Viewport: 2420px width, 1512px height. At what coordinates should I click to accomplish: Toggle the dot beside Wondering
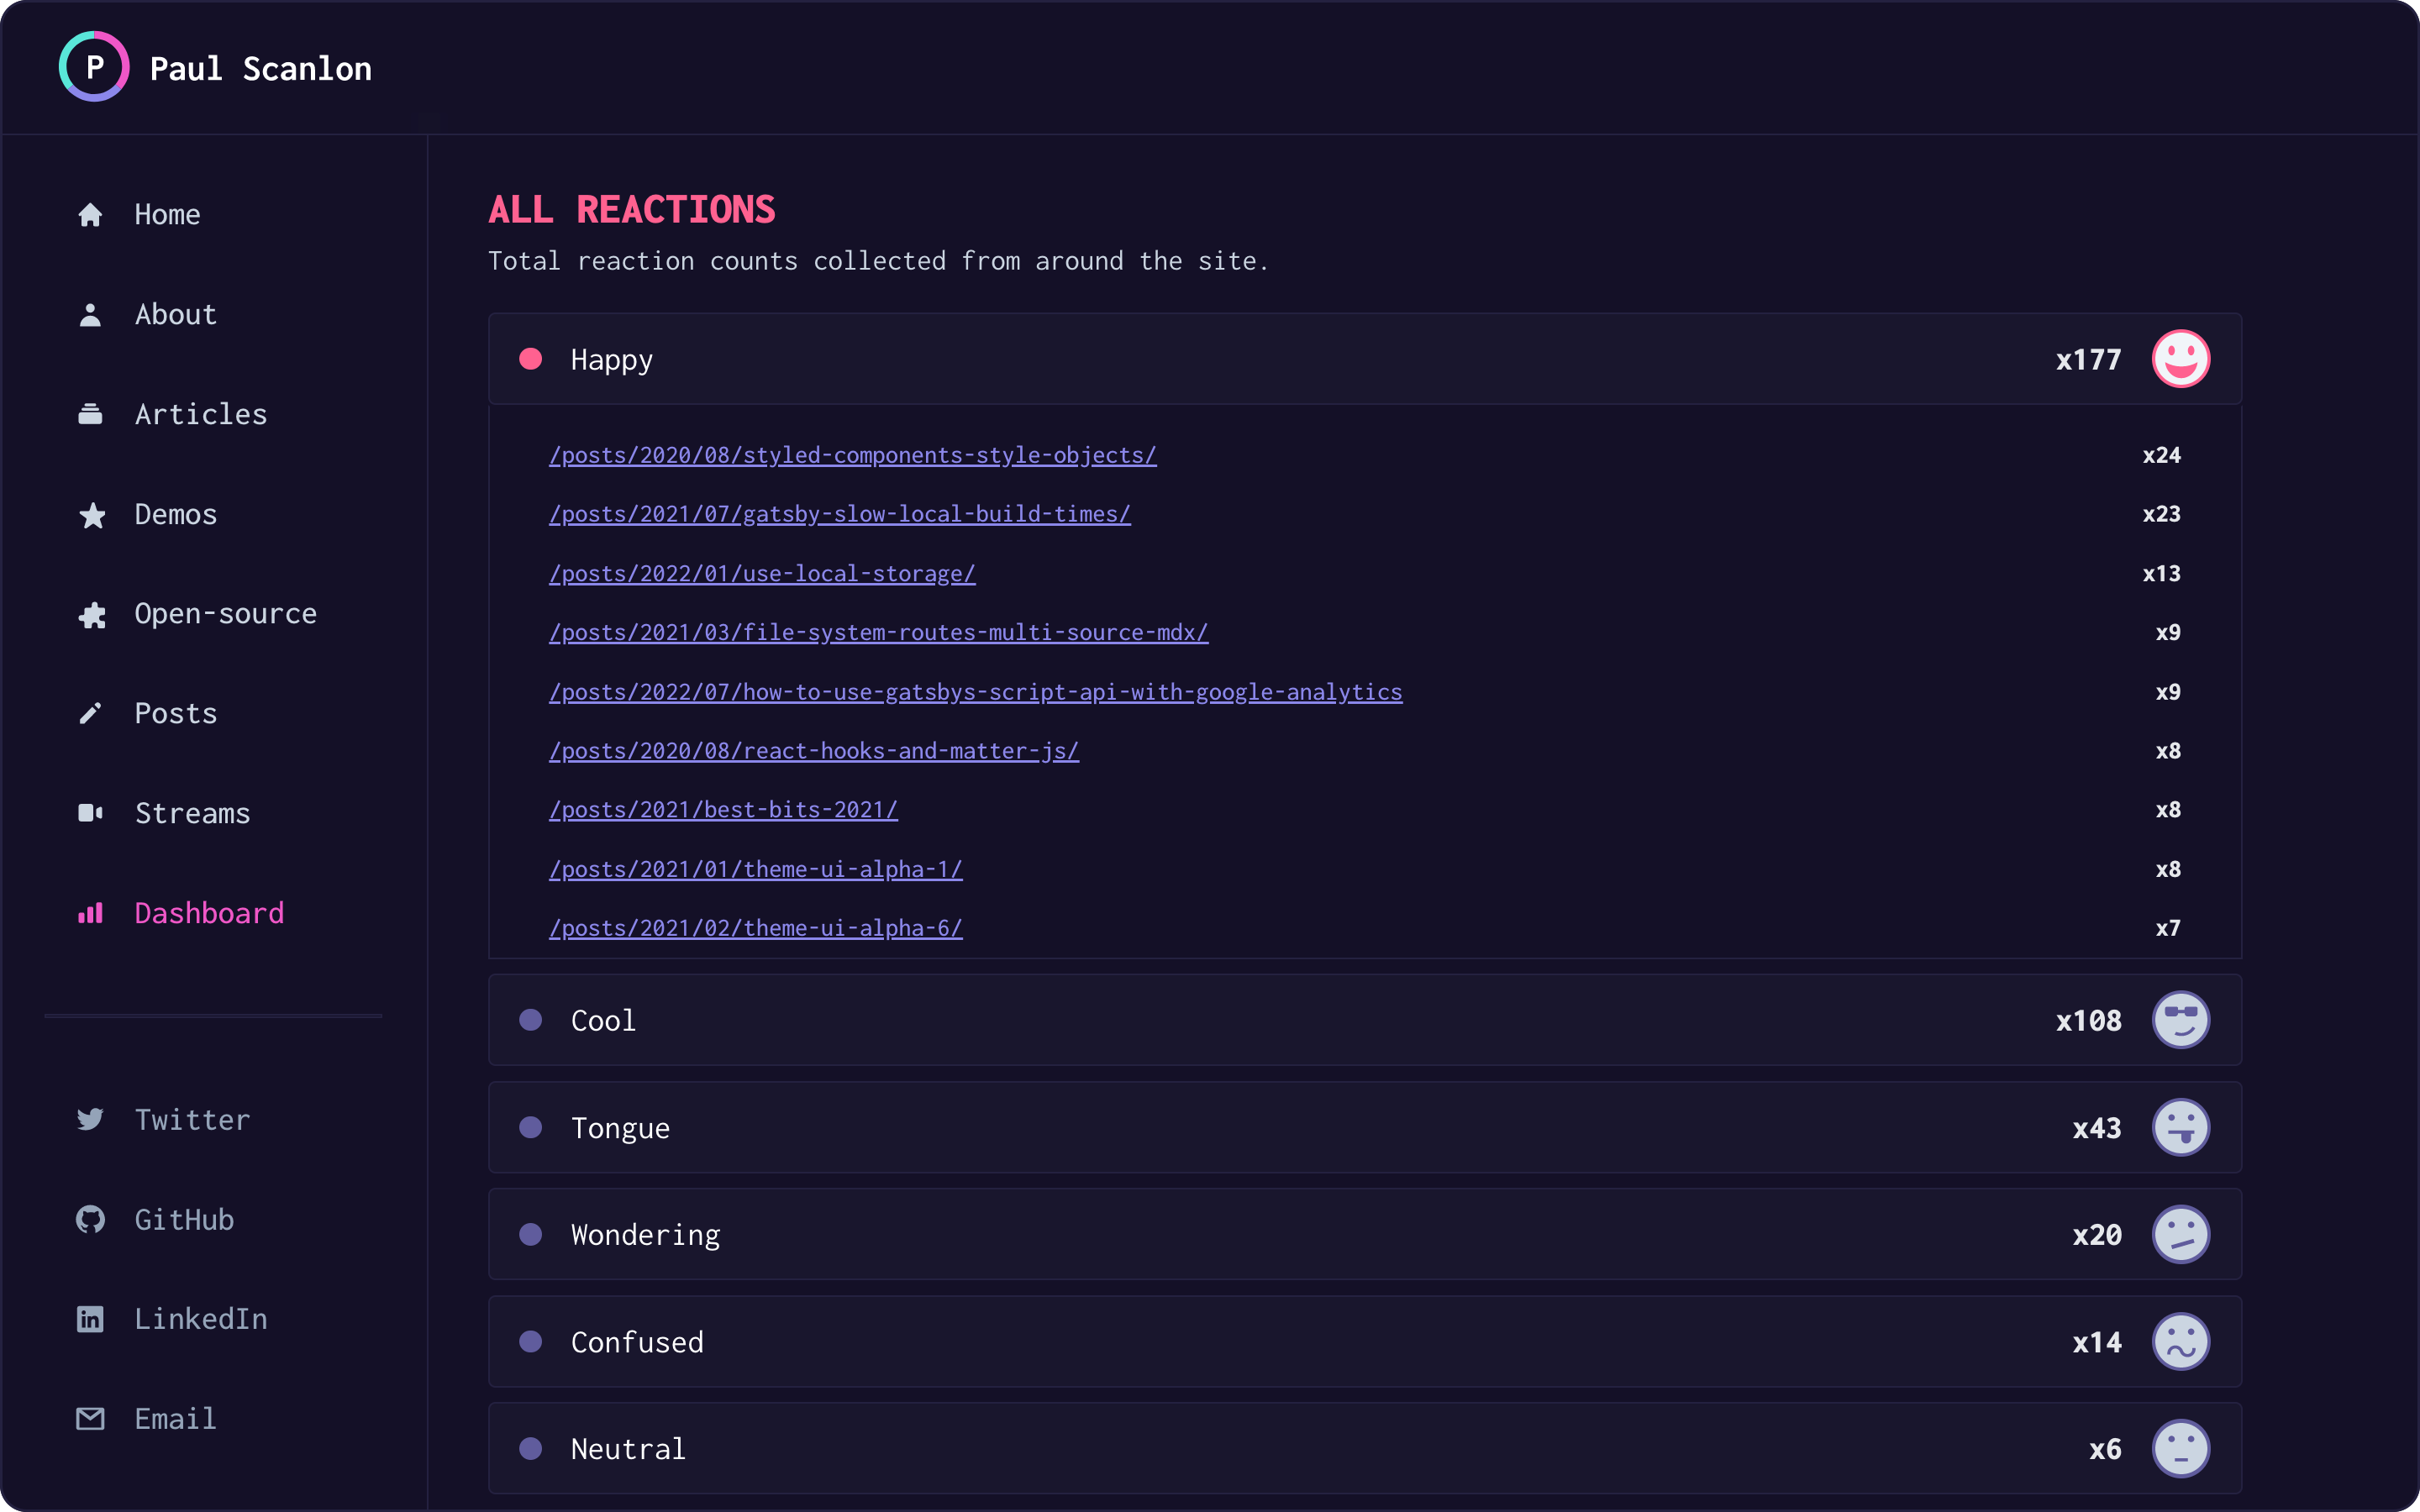point(531,1234)
